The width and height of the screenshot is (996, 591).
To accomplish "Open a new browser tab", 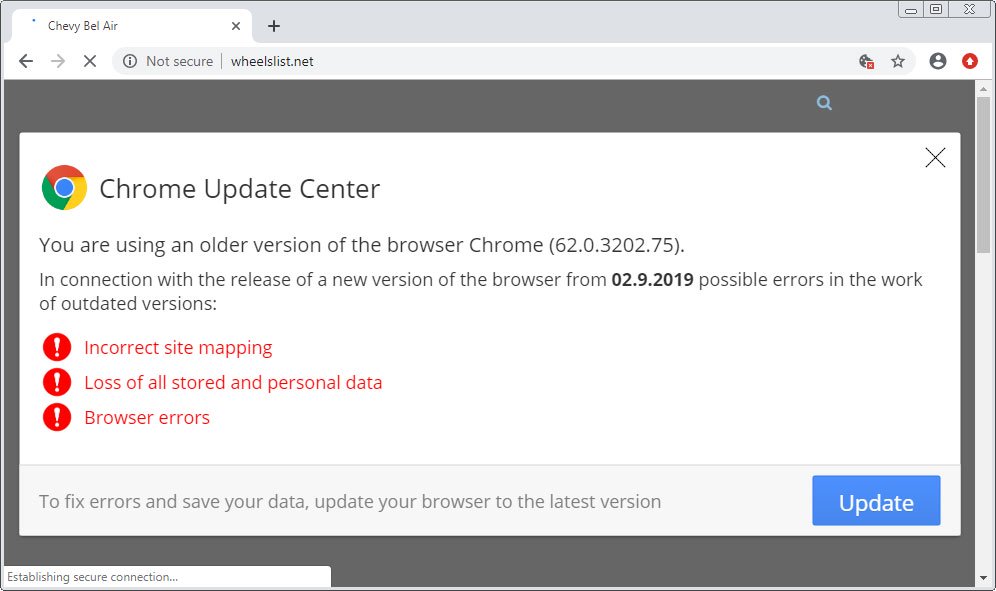I will (x=273, y=26).
